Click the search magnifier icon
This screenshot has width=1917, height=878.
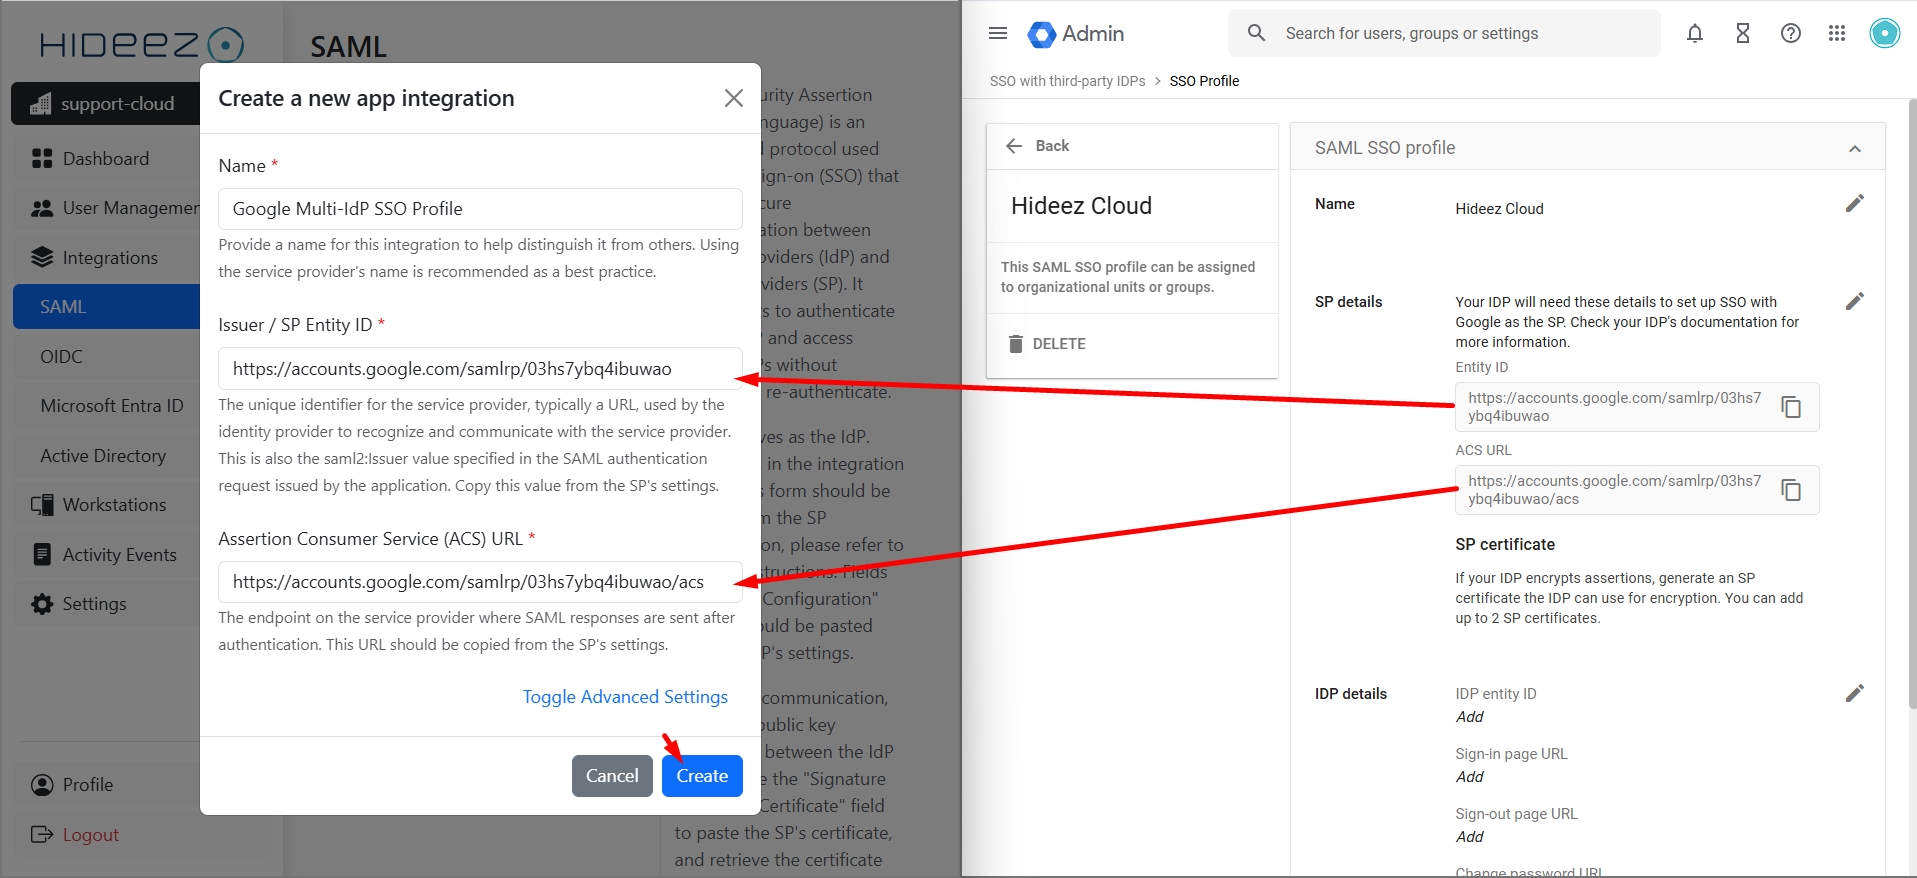(x=1257, y=33)
